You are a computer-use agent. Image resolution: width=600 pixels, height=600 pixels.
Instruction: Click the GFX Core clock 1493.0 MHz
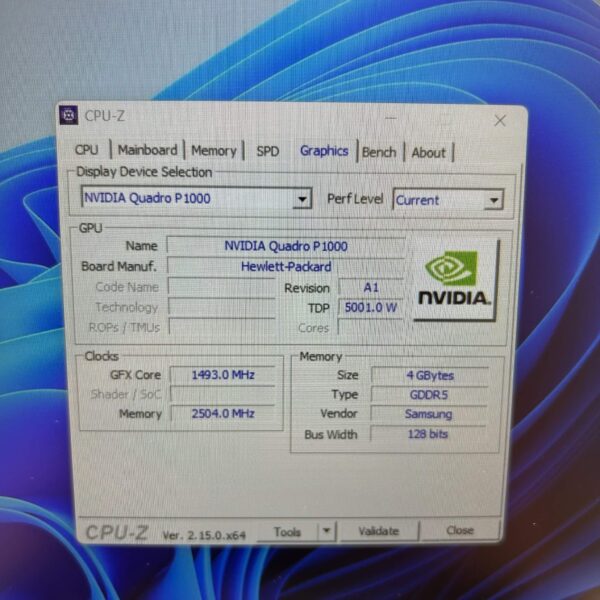(223, 375)
